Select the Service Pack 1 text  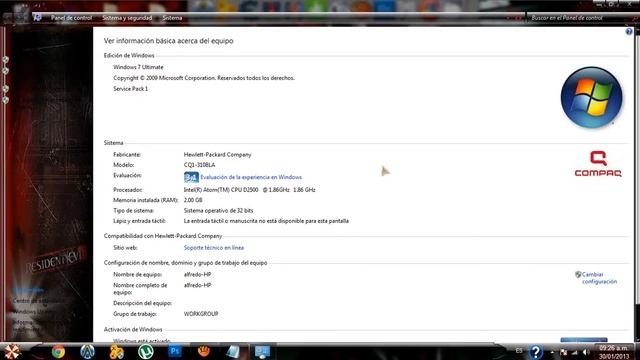pos(131,89)
